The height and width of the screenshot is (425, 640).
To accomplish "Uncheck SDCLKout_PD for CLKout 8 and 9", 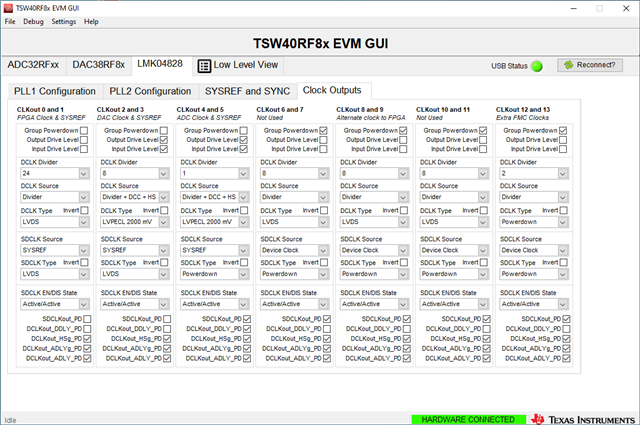I will [x=407, y=319].
